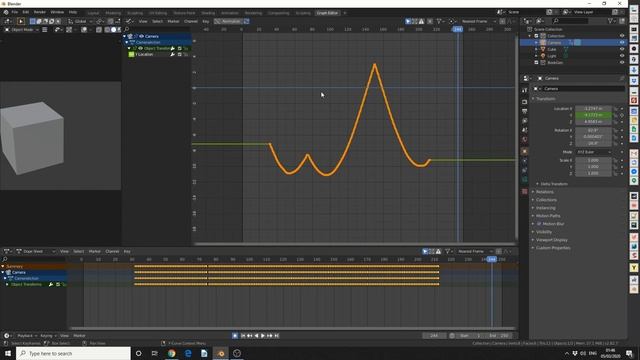The image size is (640, 360).
Task: Jump to first frame in playback controls
Action: click(x=243, y=336)
